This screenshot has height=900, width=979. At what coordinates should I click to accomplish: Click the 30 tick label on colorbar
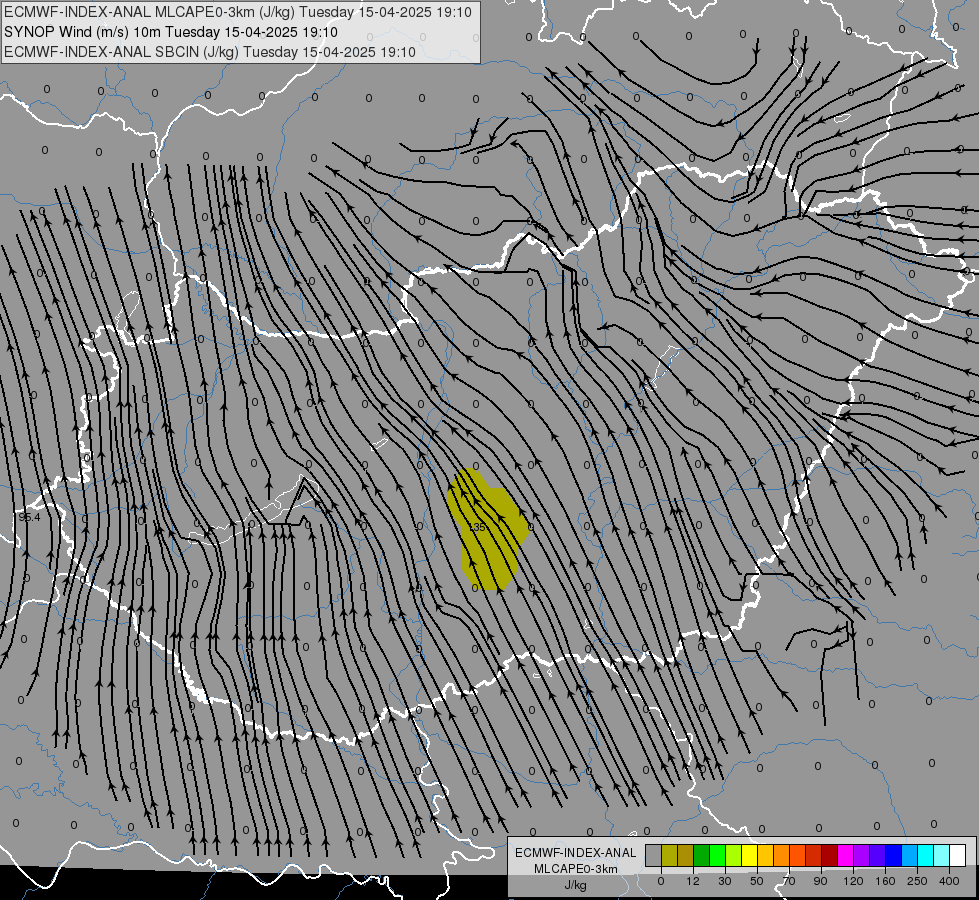coord(725,881)
